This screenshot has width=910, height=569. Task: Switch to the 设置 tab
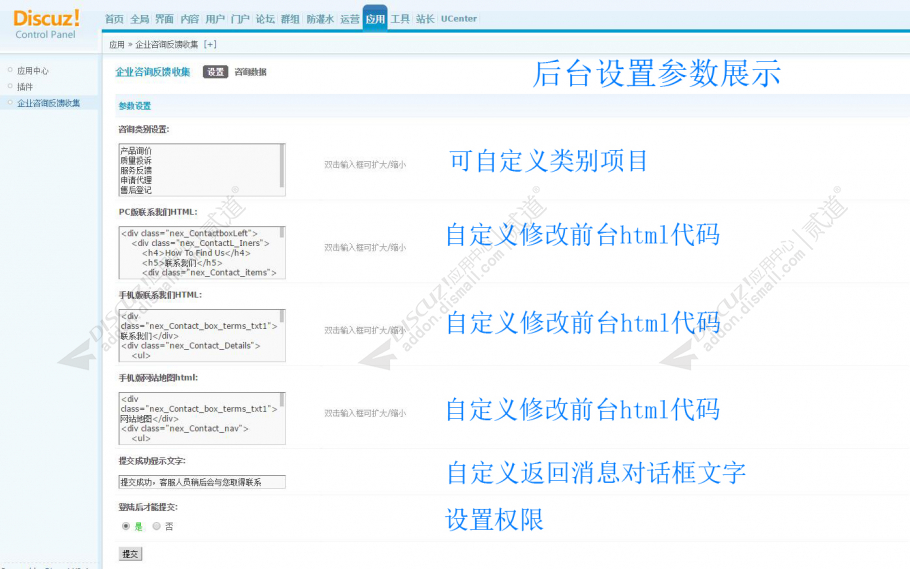pos(215,72)
